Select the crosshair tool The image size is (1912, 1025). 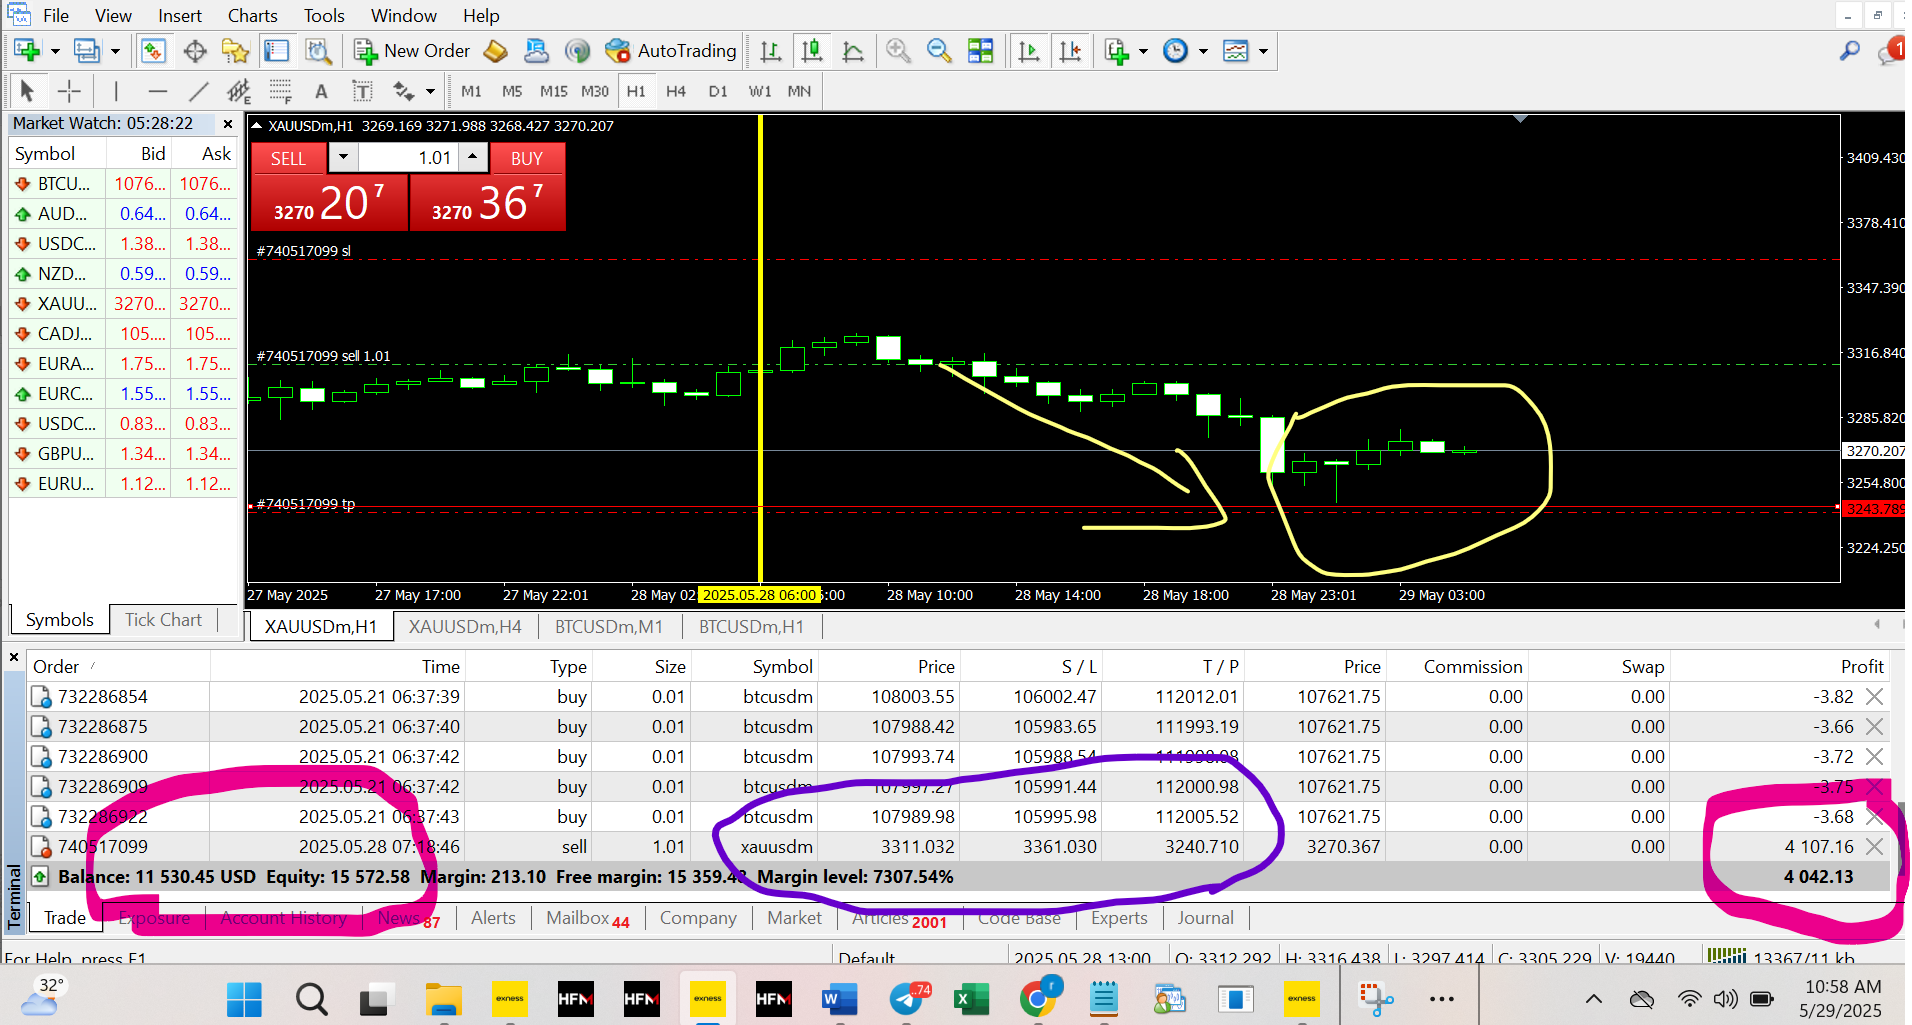69,91
